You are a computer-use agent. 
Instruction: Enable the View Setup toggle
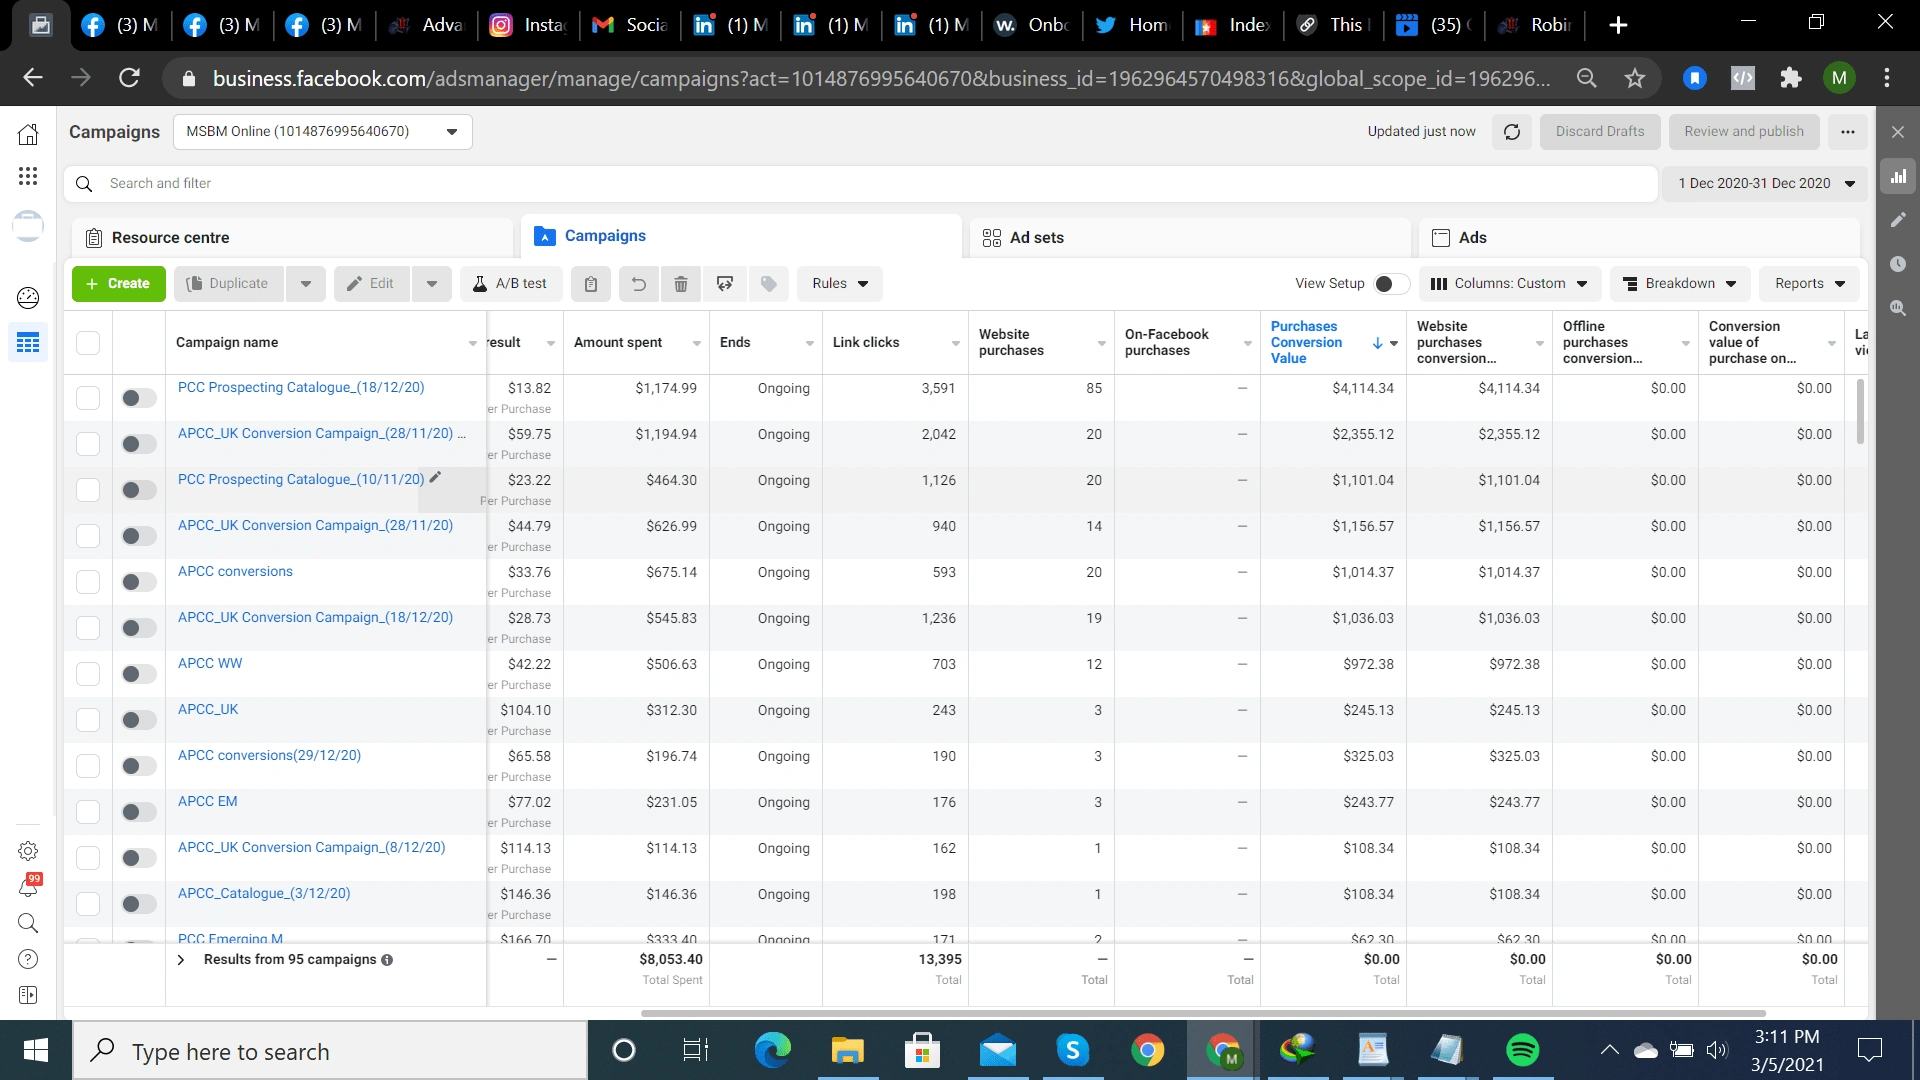click(1391, 284)
